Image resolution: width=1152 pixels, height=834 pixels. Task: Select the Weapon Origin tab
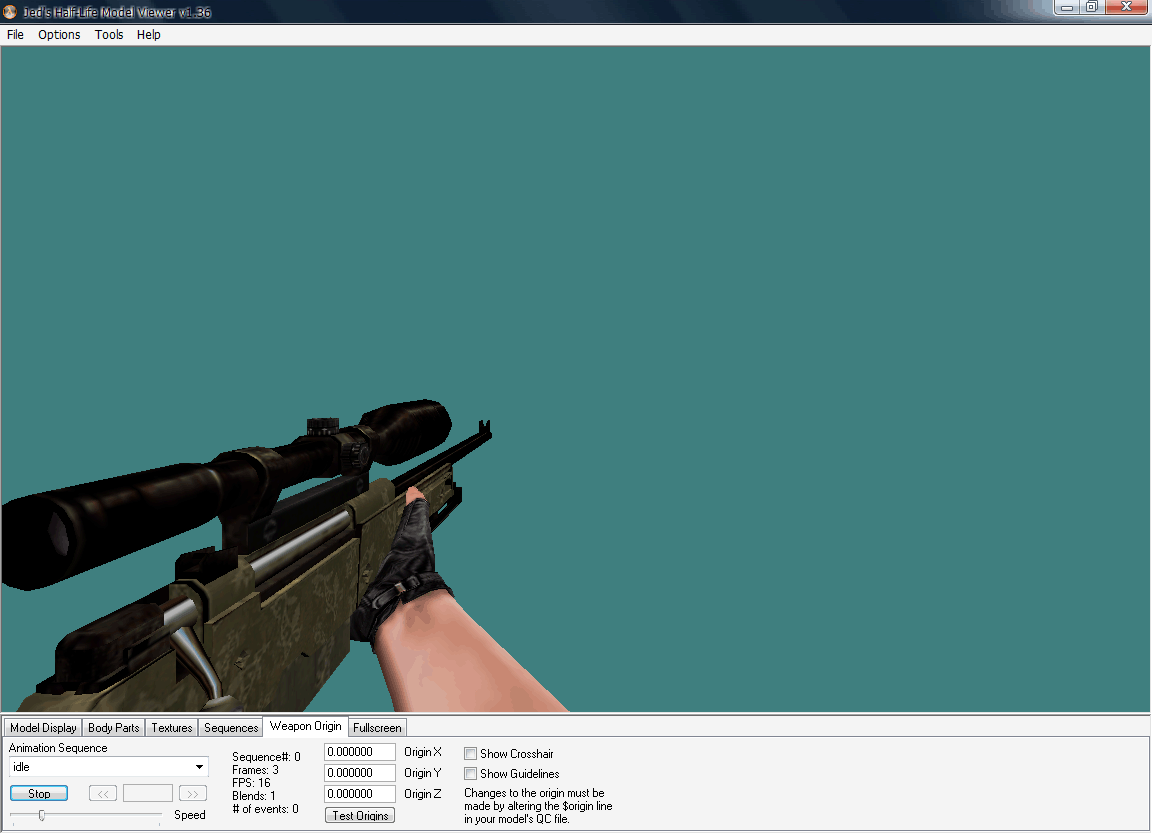coord(306,726)
